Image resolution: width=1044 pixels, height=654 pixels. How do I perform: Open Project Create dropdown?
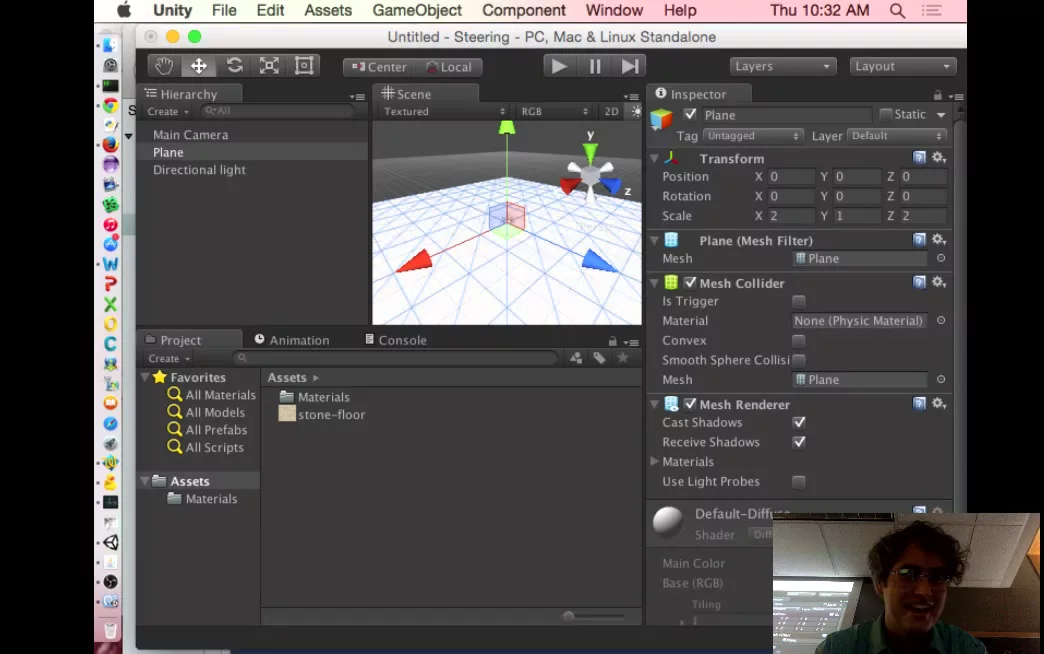(169, 358)
